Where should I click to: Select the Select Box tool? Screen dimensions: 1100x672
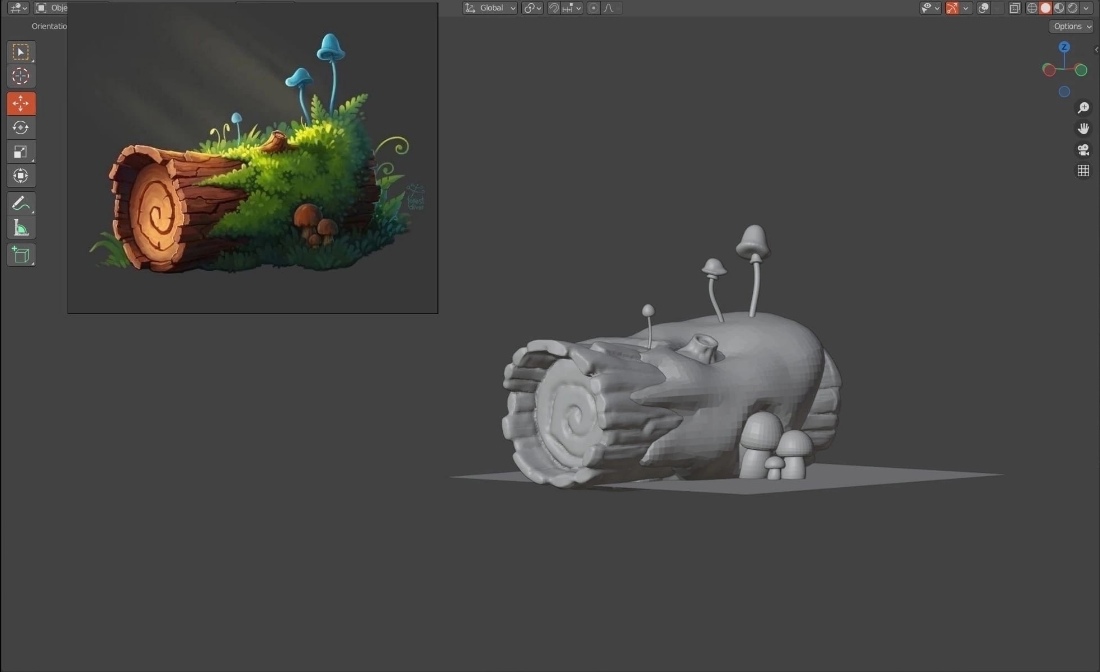20,52
